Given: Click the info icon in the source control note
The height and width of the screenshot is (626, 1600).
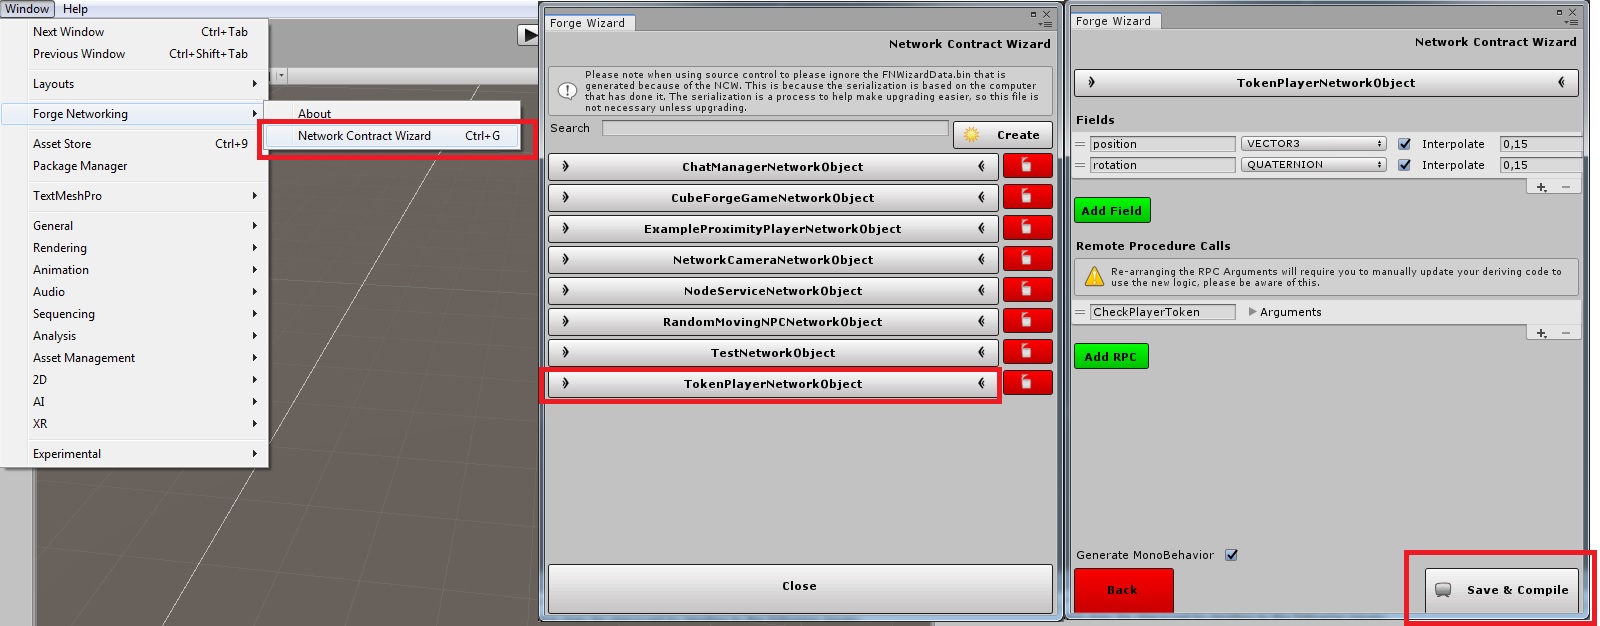Looking at the screenshot, I should click(x=567, y=91).
